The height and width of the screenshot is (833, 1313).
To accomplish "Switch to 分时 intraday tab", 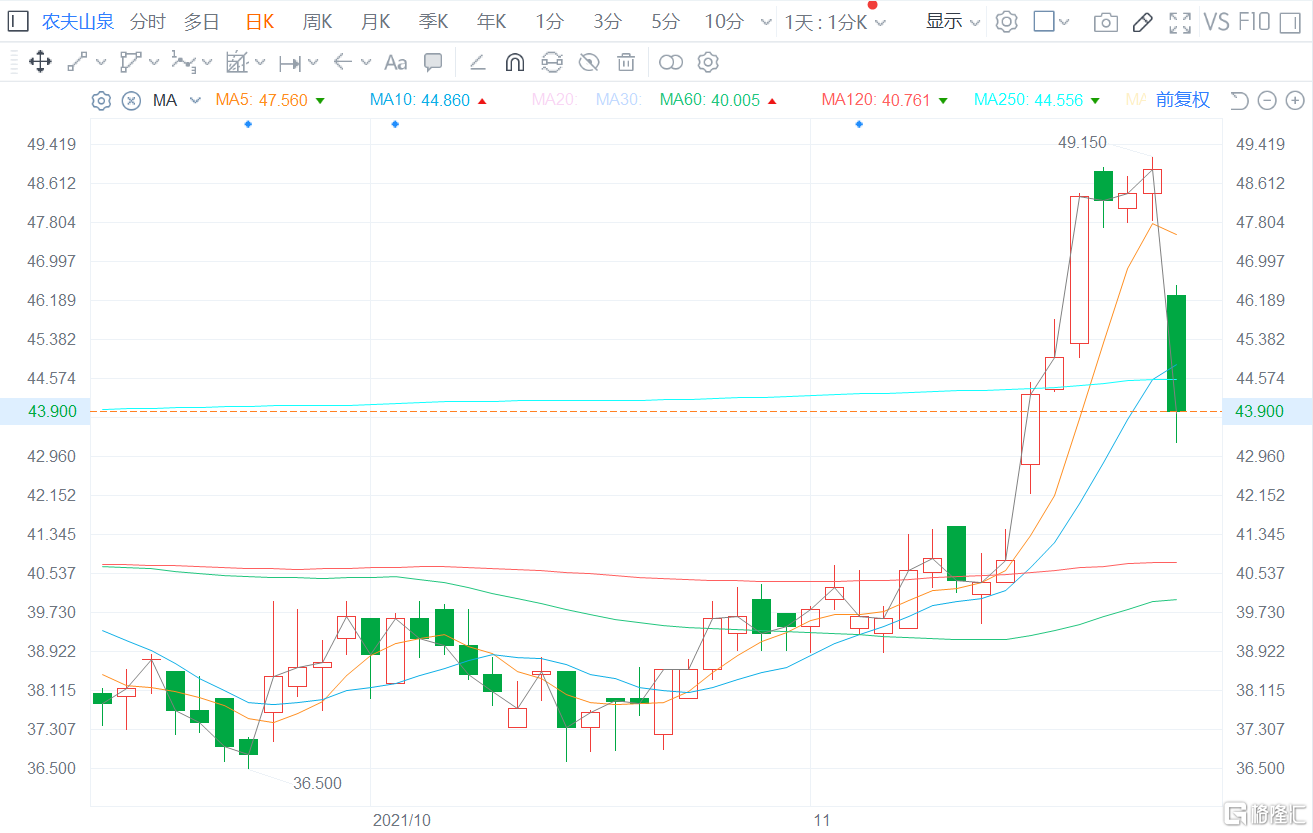I will 148,21.
